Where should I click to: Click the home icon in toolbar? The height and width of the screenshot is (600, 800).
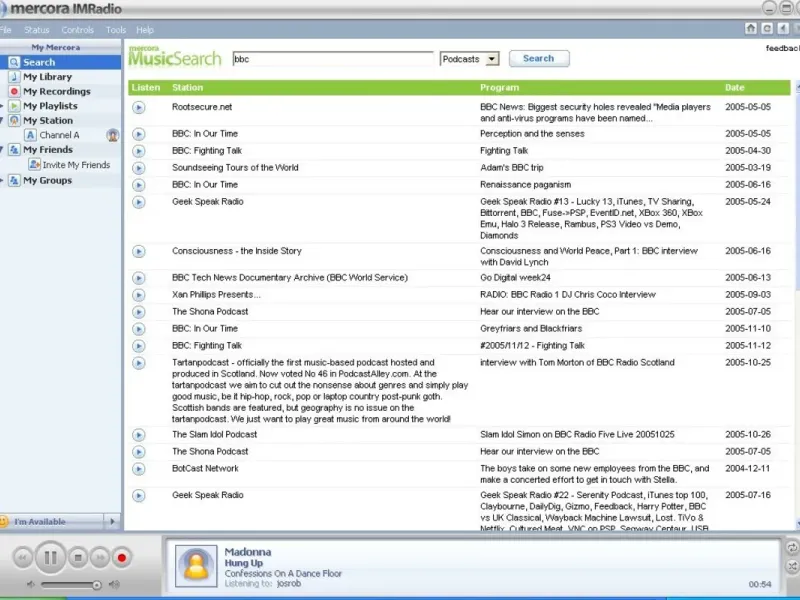point(751,29)
